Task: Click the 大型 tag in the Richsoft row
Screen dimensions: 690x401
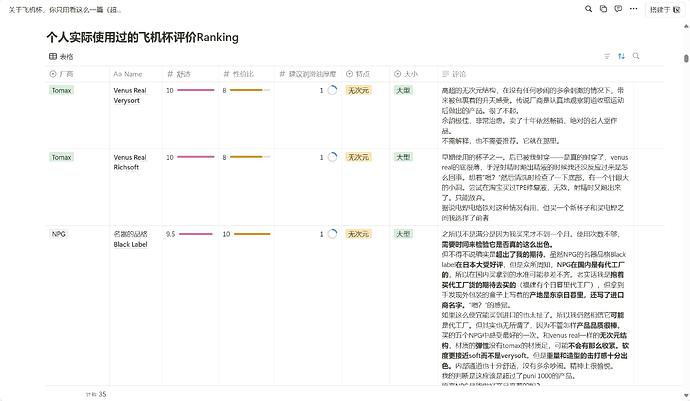Action: (403, 157)
